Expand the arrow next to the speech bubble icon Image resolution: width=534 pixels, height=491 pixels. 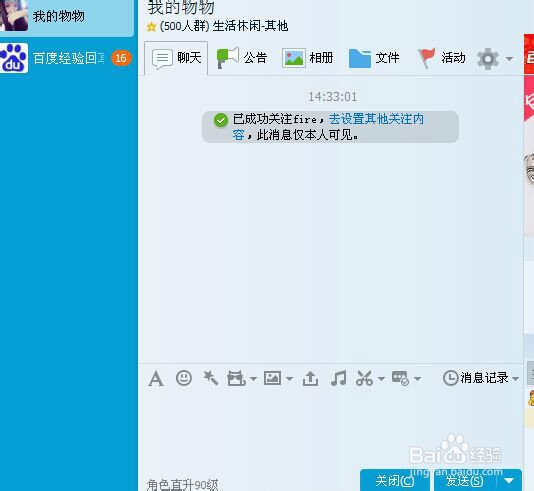click(418, 379)
